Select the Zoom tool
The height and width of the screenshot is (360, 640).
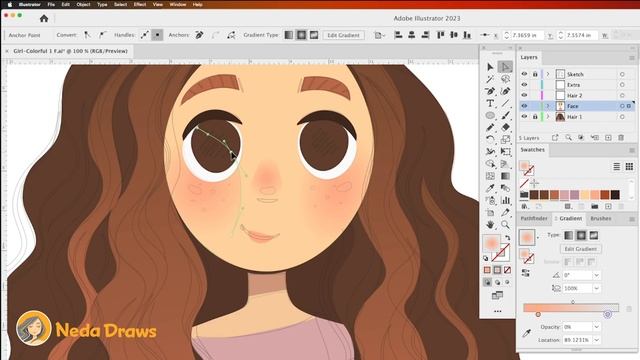[505, 225]
